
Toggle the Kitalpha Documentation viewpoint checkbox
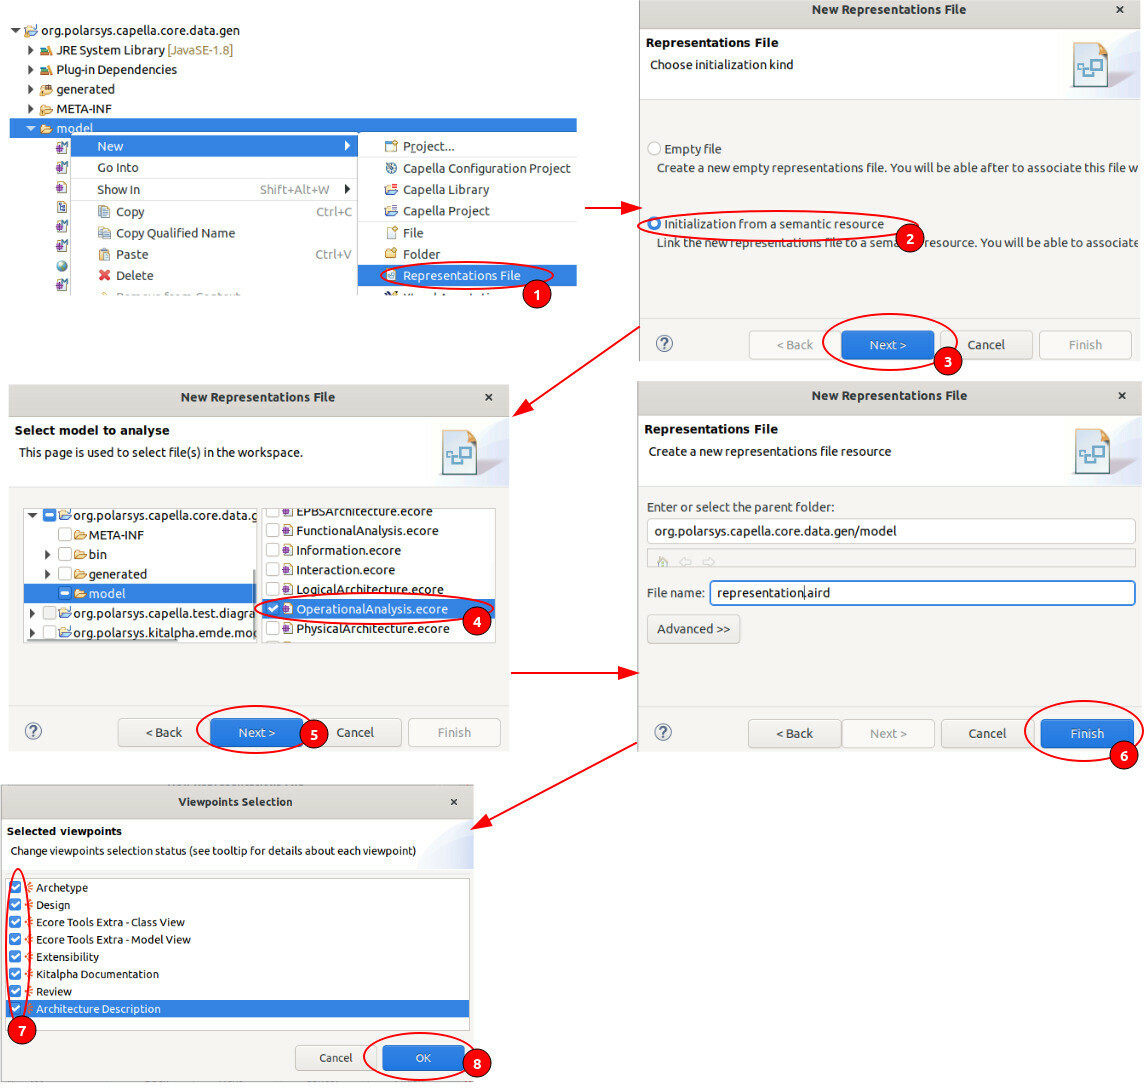point(15,974)
